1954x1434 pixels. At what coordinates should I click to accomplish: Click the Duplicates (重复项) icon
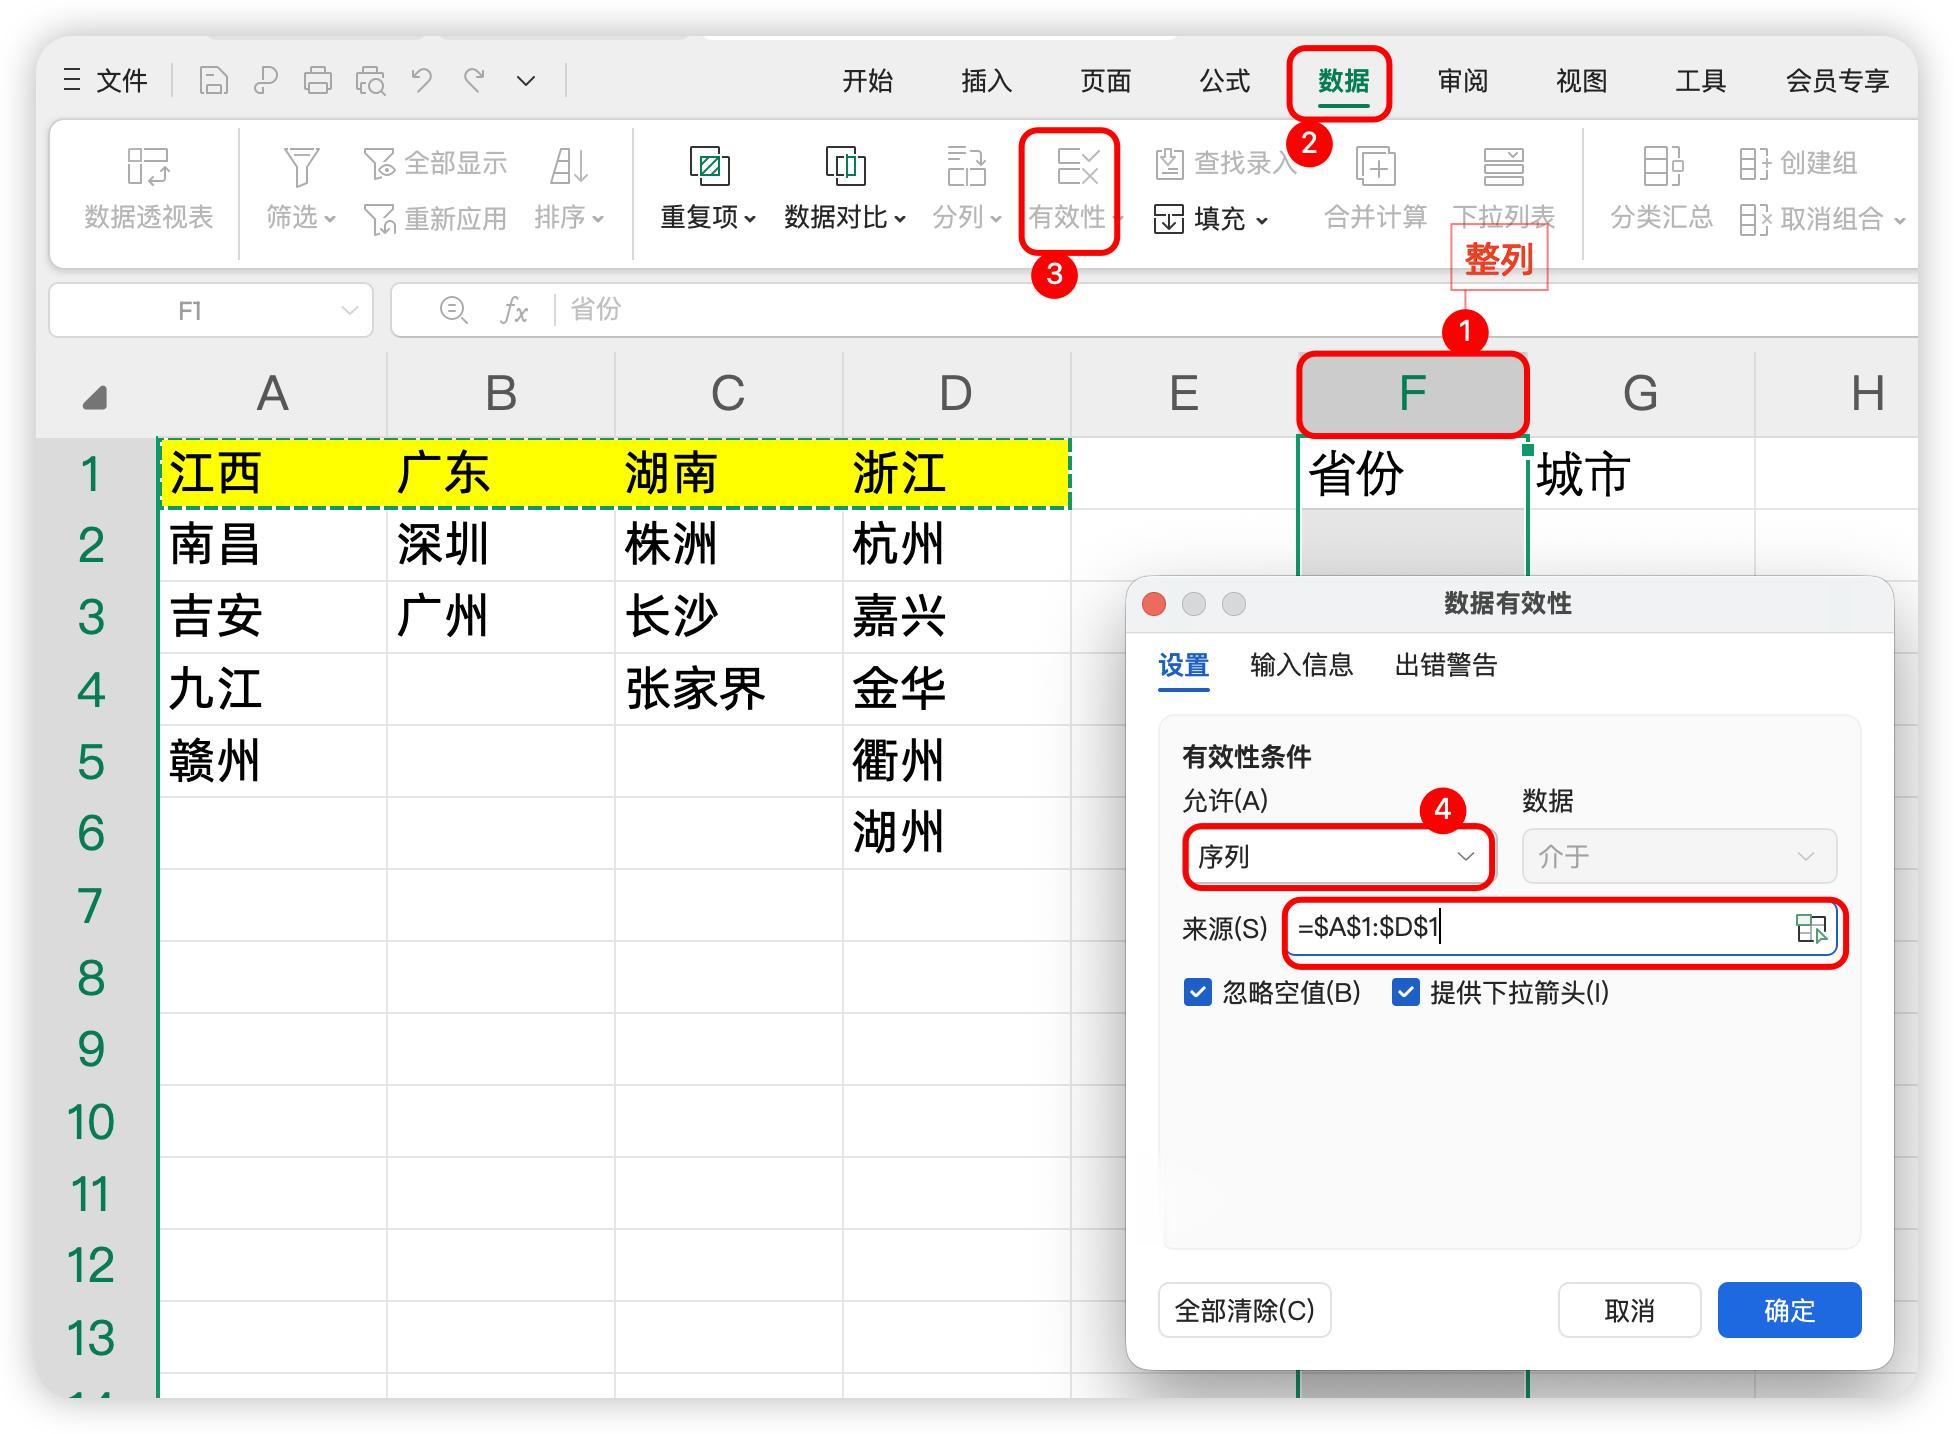point(709,166)
